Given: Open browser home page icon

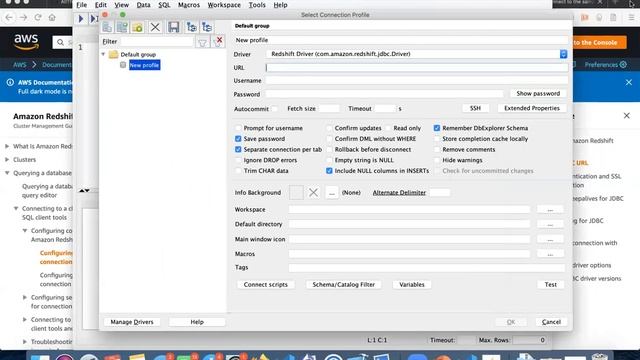Looking at the screenshot, I should pos(52,18).
